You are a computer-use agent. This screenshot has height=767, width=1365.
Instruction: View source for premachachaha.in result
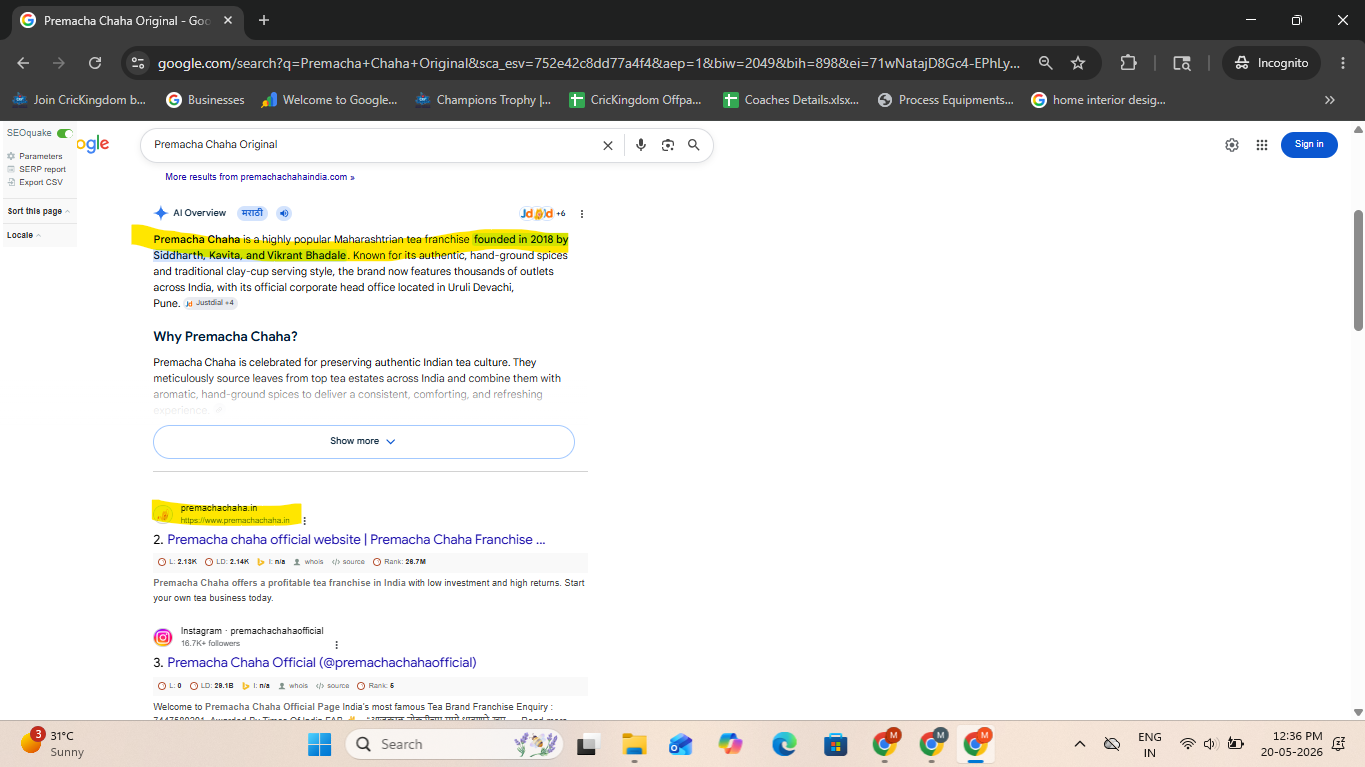click(x=349, y=562)
